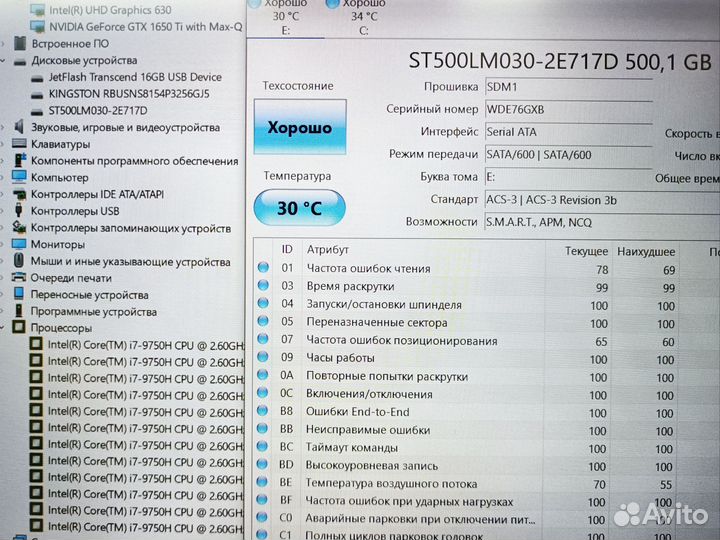The height and width of the screenshot is (540, 720).
Task: Click the Программные устройства icon
Action: (19, 311)
